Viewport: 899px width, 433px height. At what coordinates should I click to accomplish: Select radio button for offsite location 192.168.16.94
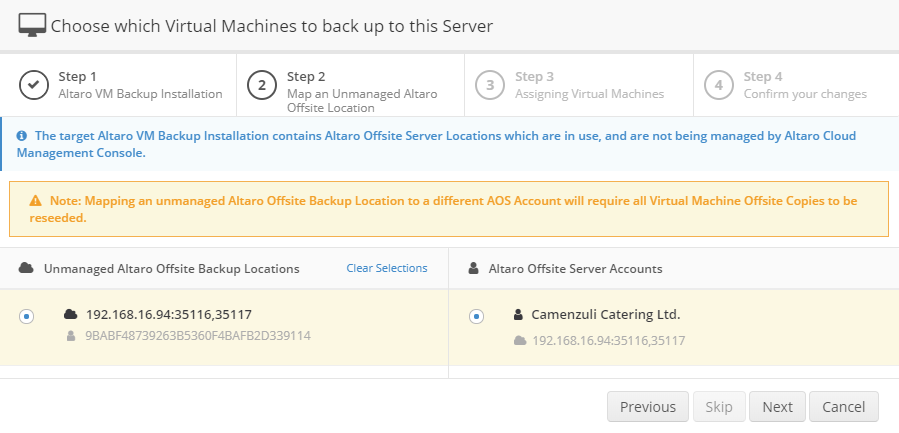27,316
